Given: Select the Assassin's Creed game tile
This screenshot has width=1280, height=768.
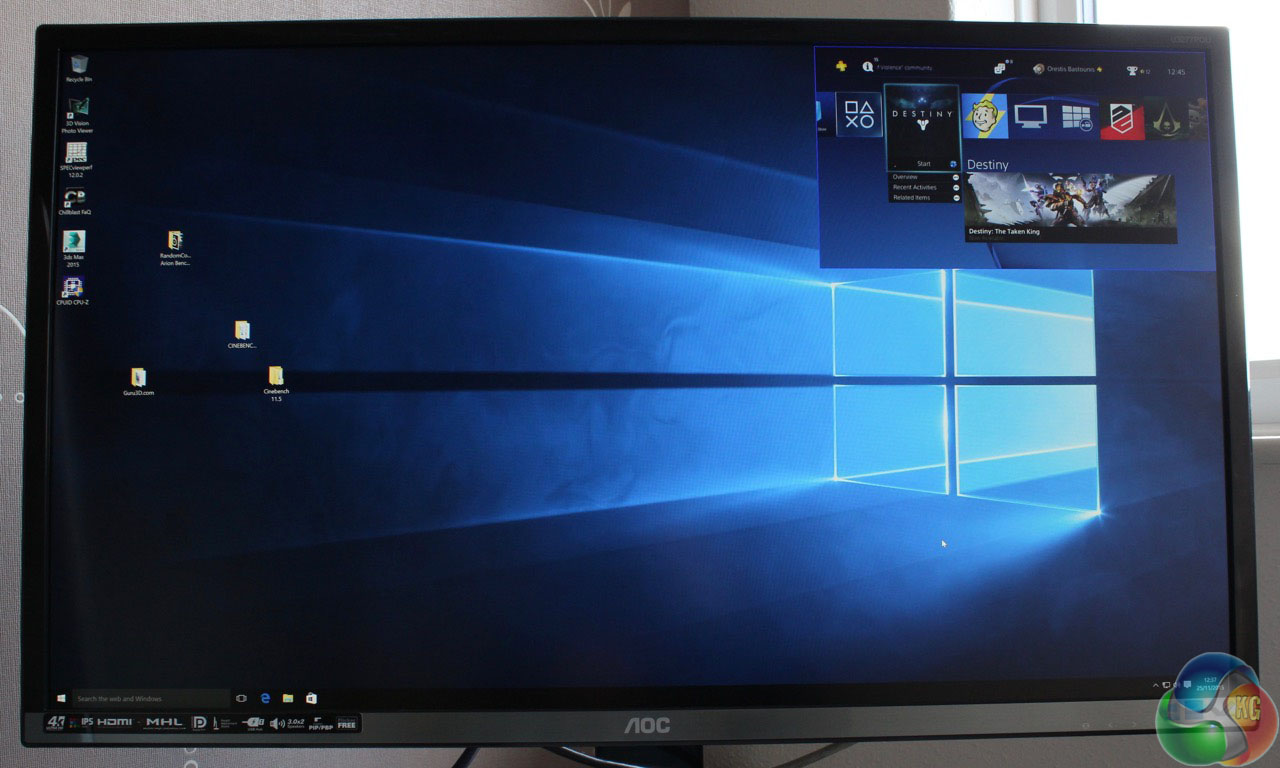Looking at the screenshot, I should tap(1166, 119).
